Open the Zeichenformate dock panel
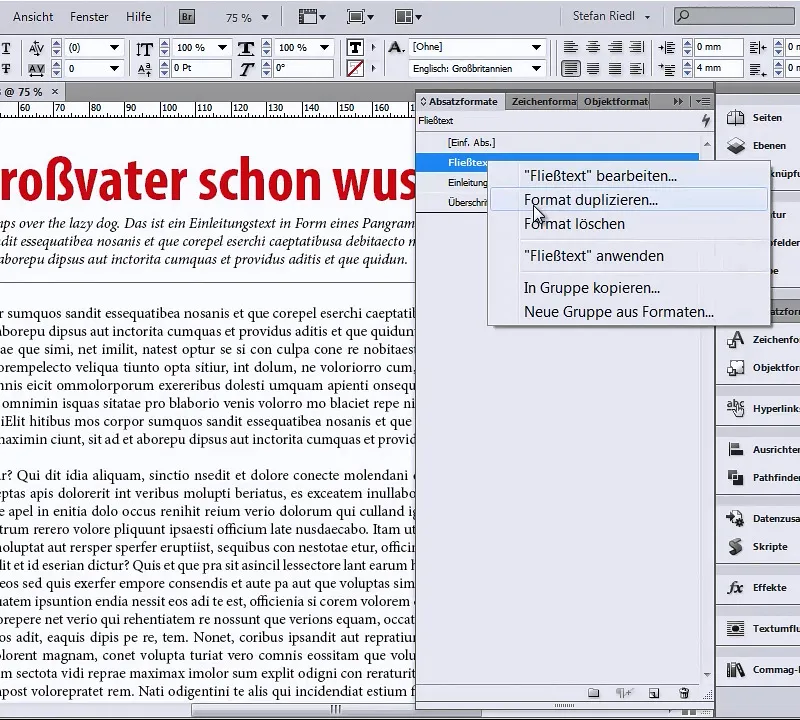 point(762,339)
